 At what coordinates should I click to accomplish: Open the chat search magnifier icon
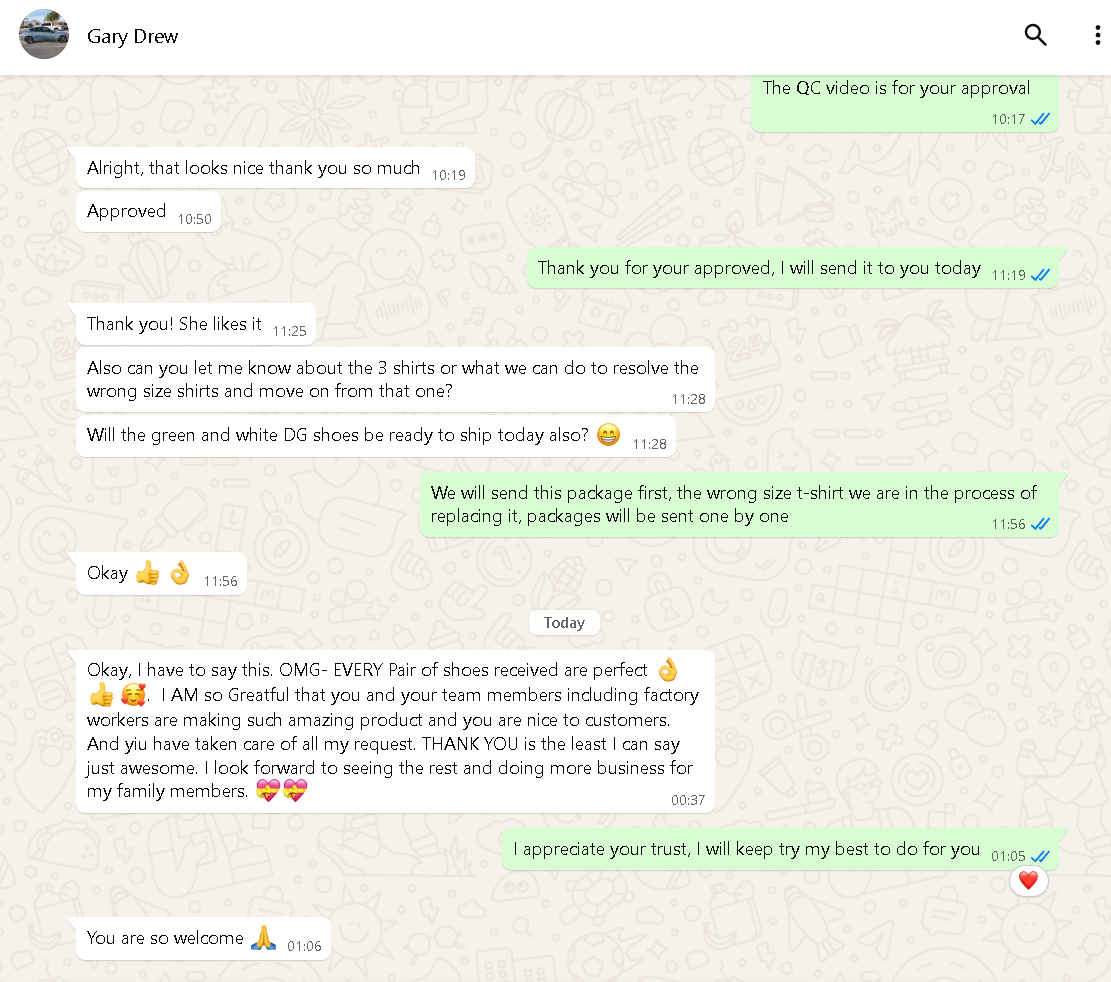pos(1035,36)
